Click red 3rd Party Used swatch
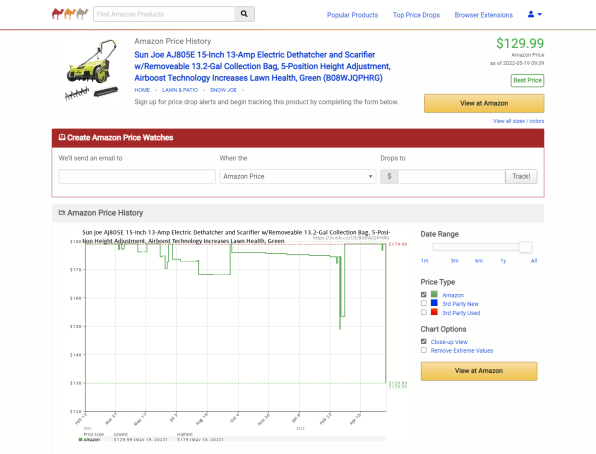Screen dimensions: 596x454 coord(434,312)
